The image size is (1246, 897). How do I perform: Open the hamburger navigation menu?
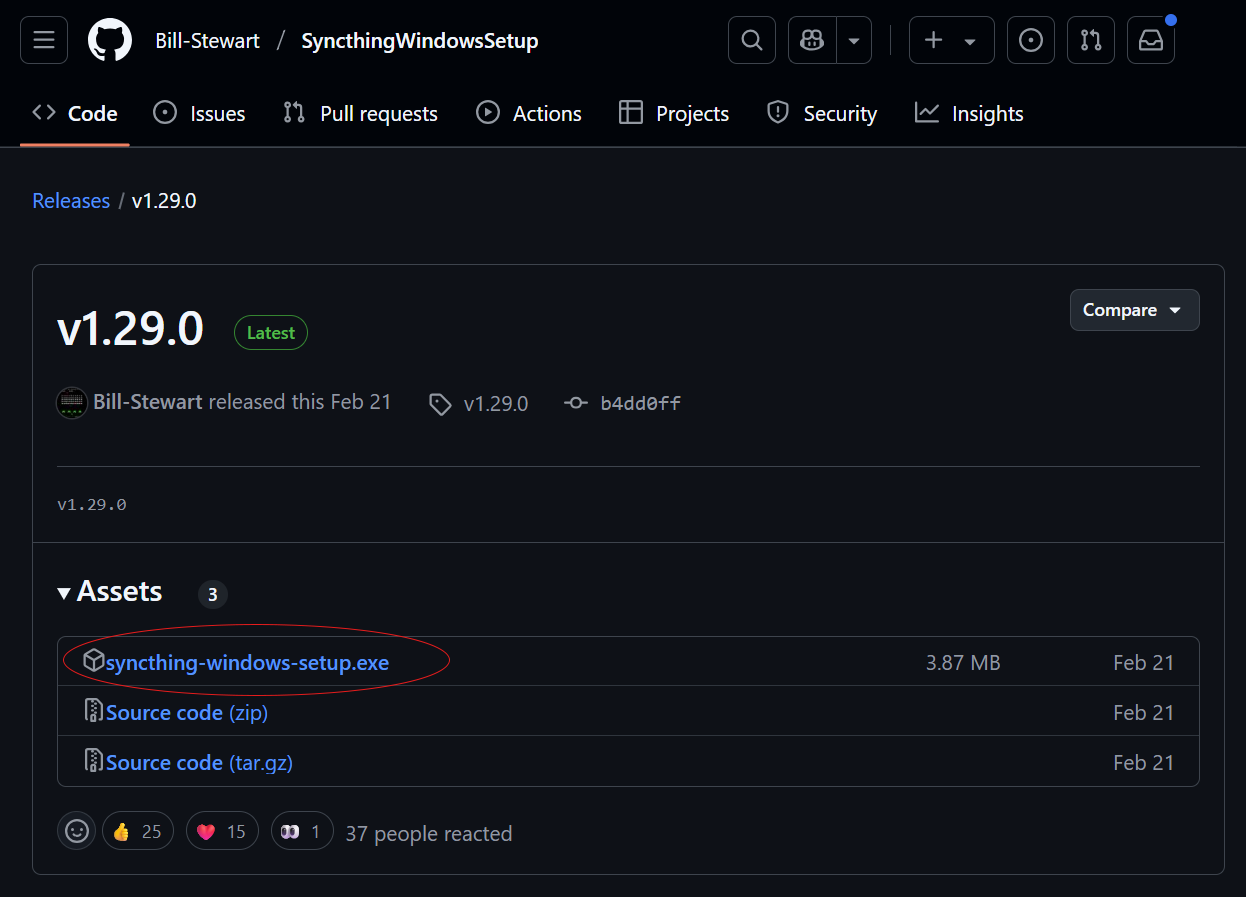[x=44, y=40]
